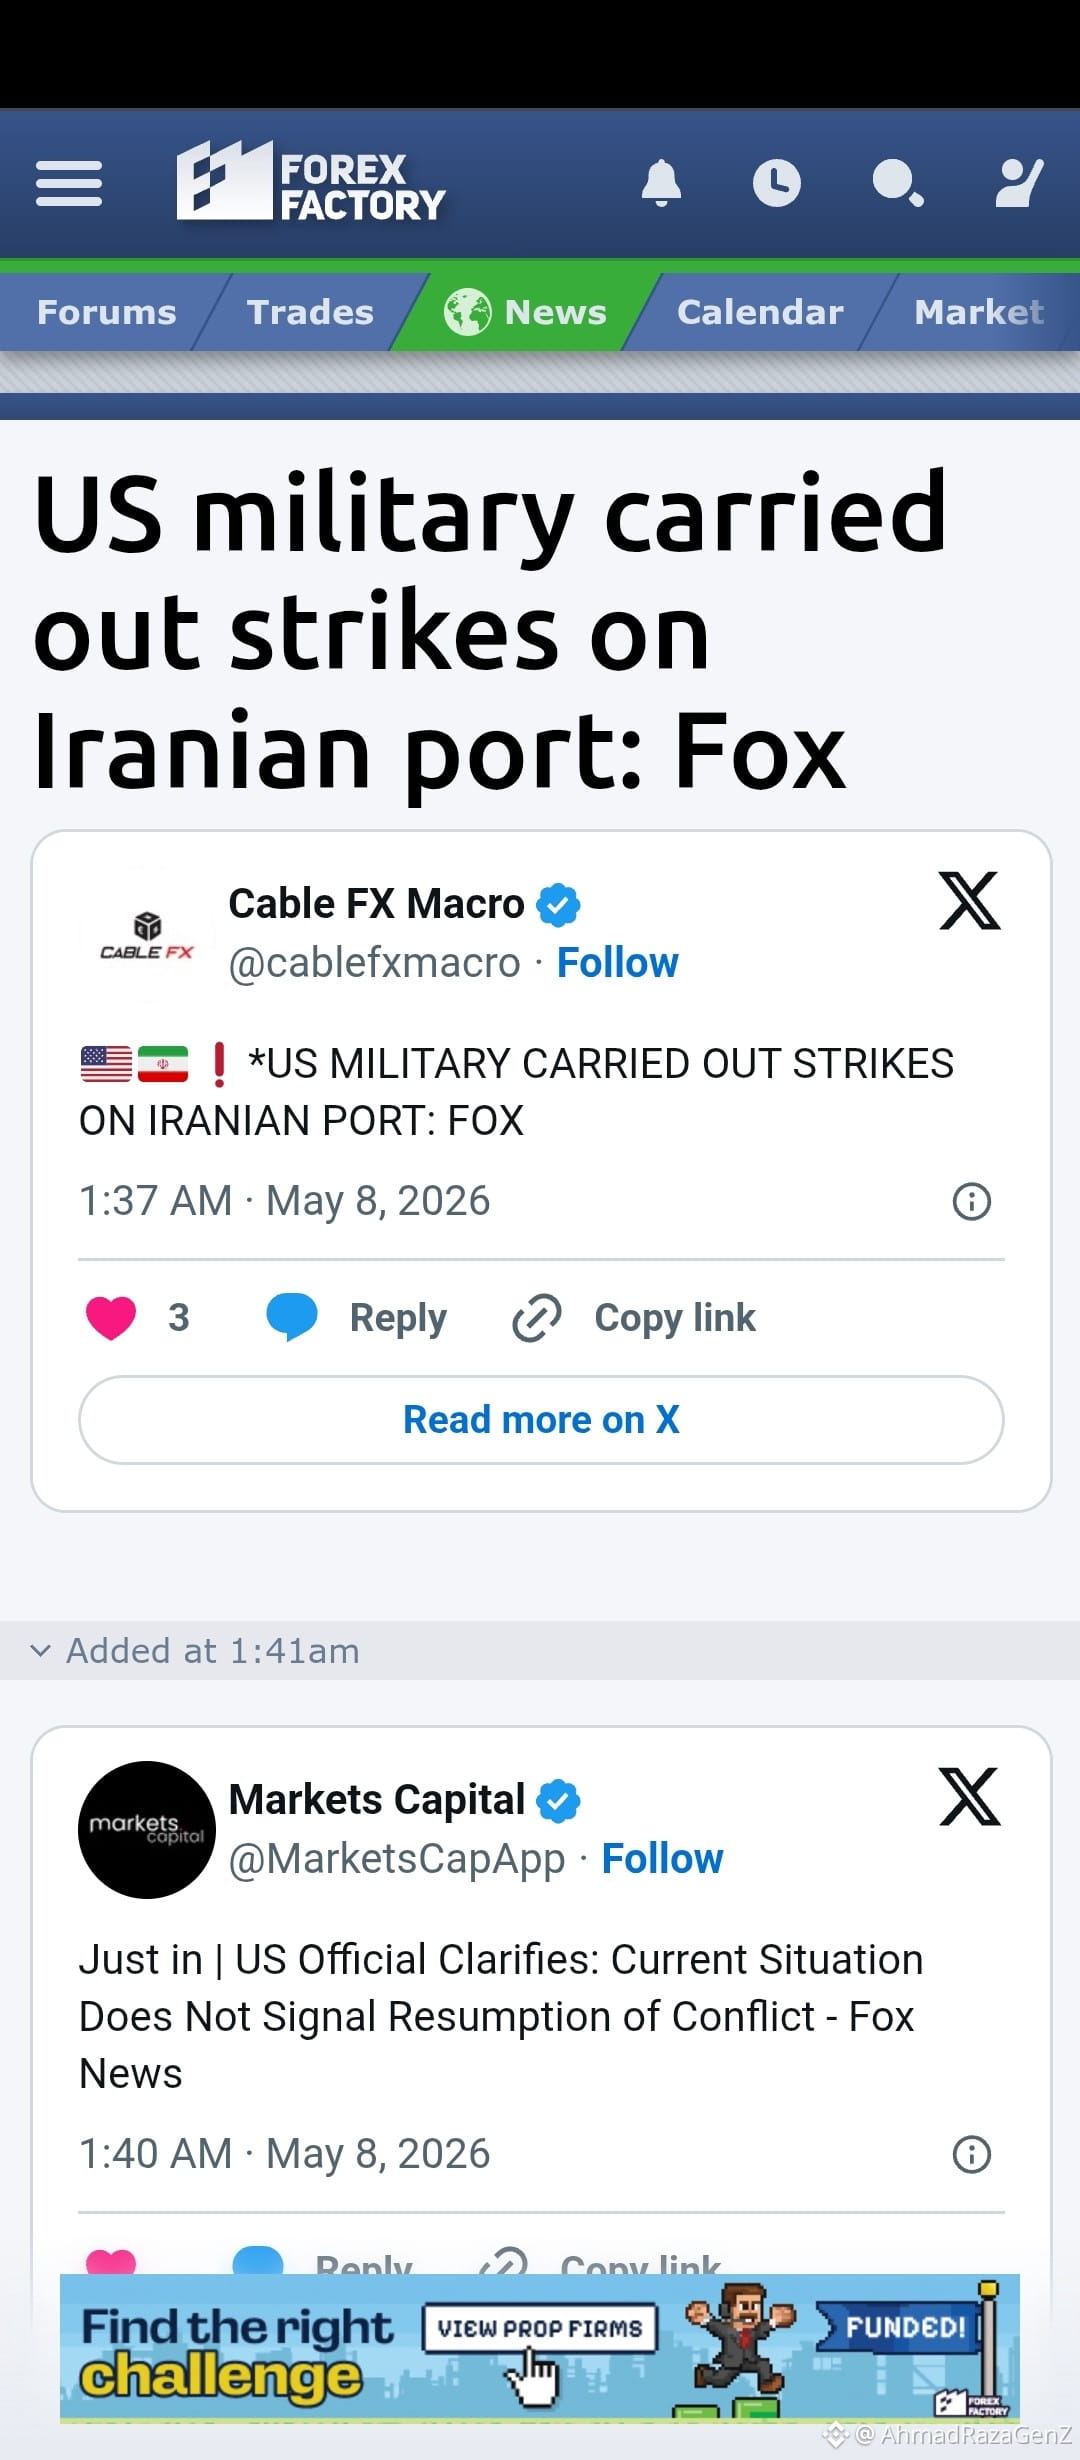1080x2460 pixels.
Task: Open the notifications bell
Action: point(661,183)
